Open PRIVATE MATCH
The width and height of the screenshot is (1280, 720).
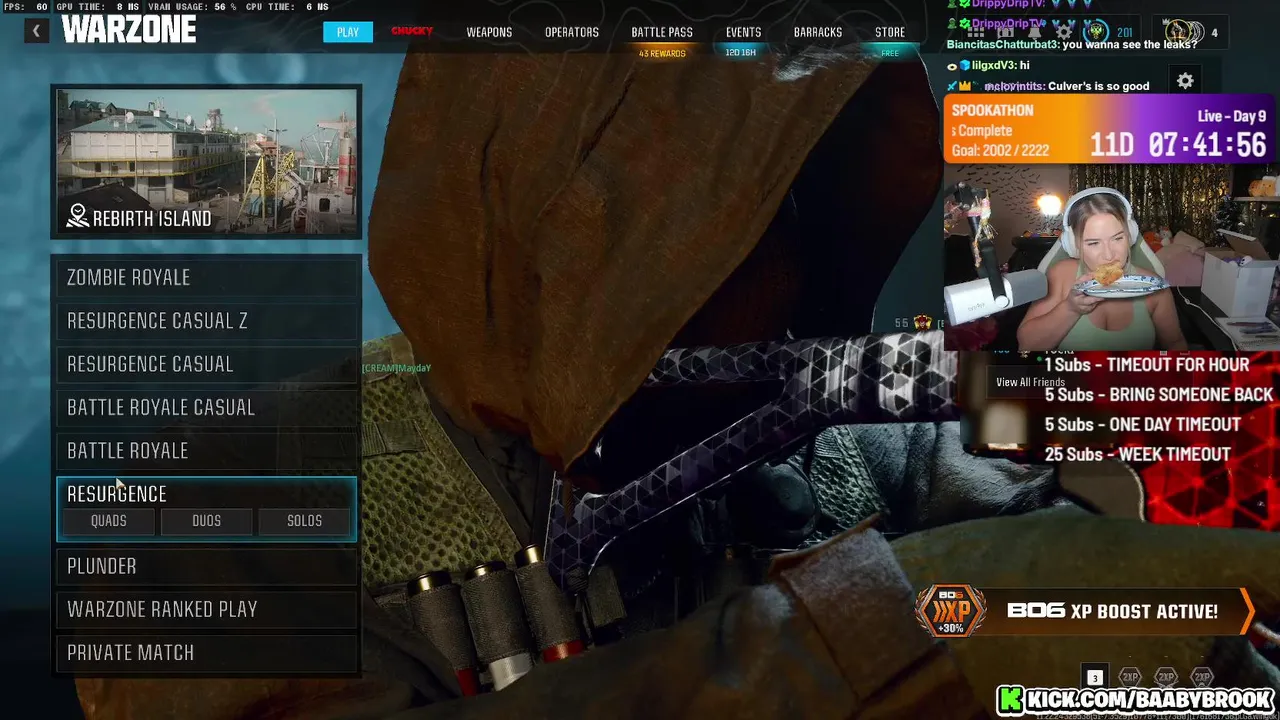pos(207,652)
